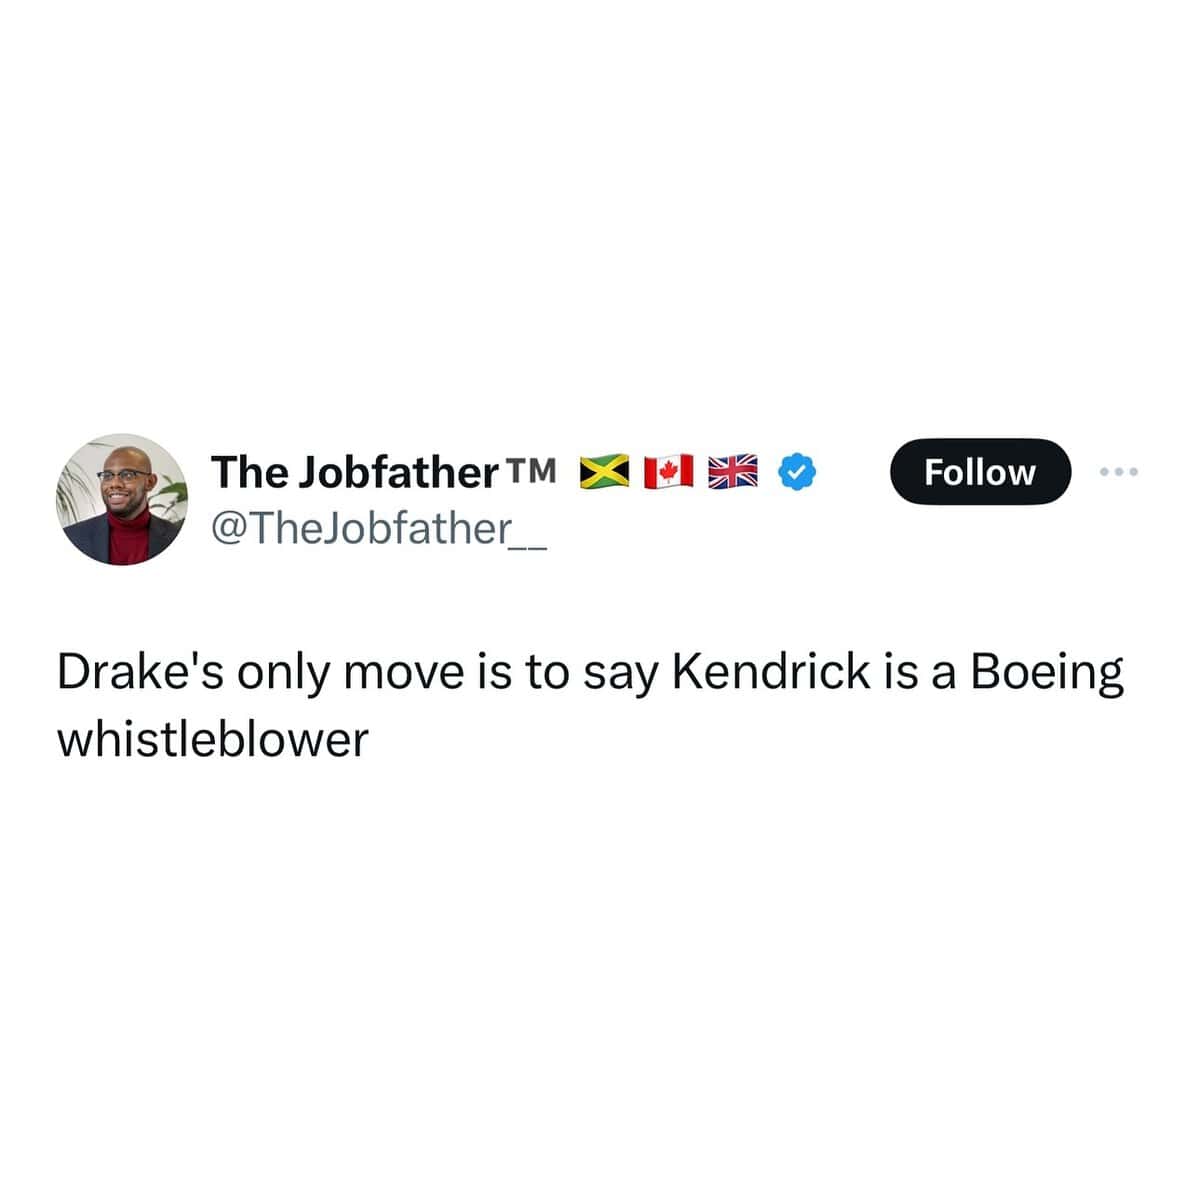
Task: Click the black Follow button
Action: pos(980,472)
